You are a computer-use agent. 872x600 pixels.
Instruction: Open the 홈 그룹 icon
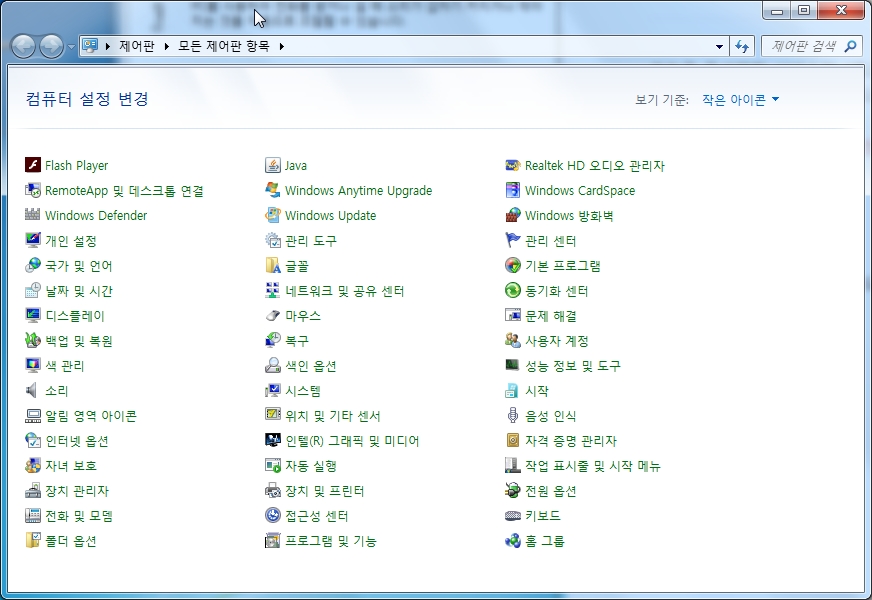[513, 541]
